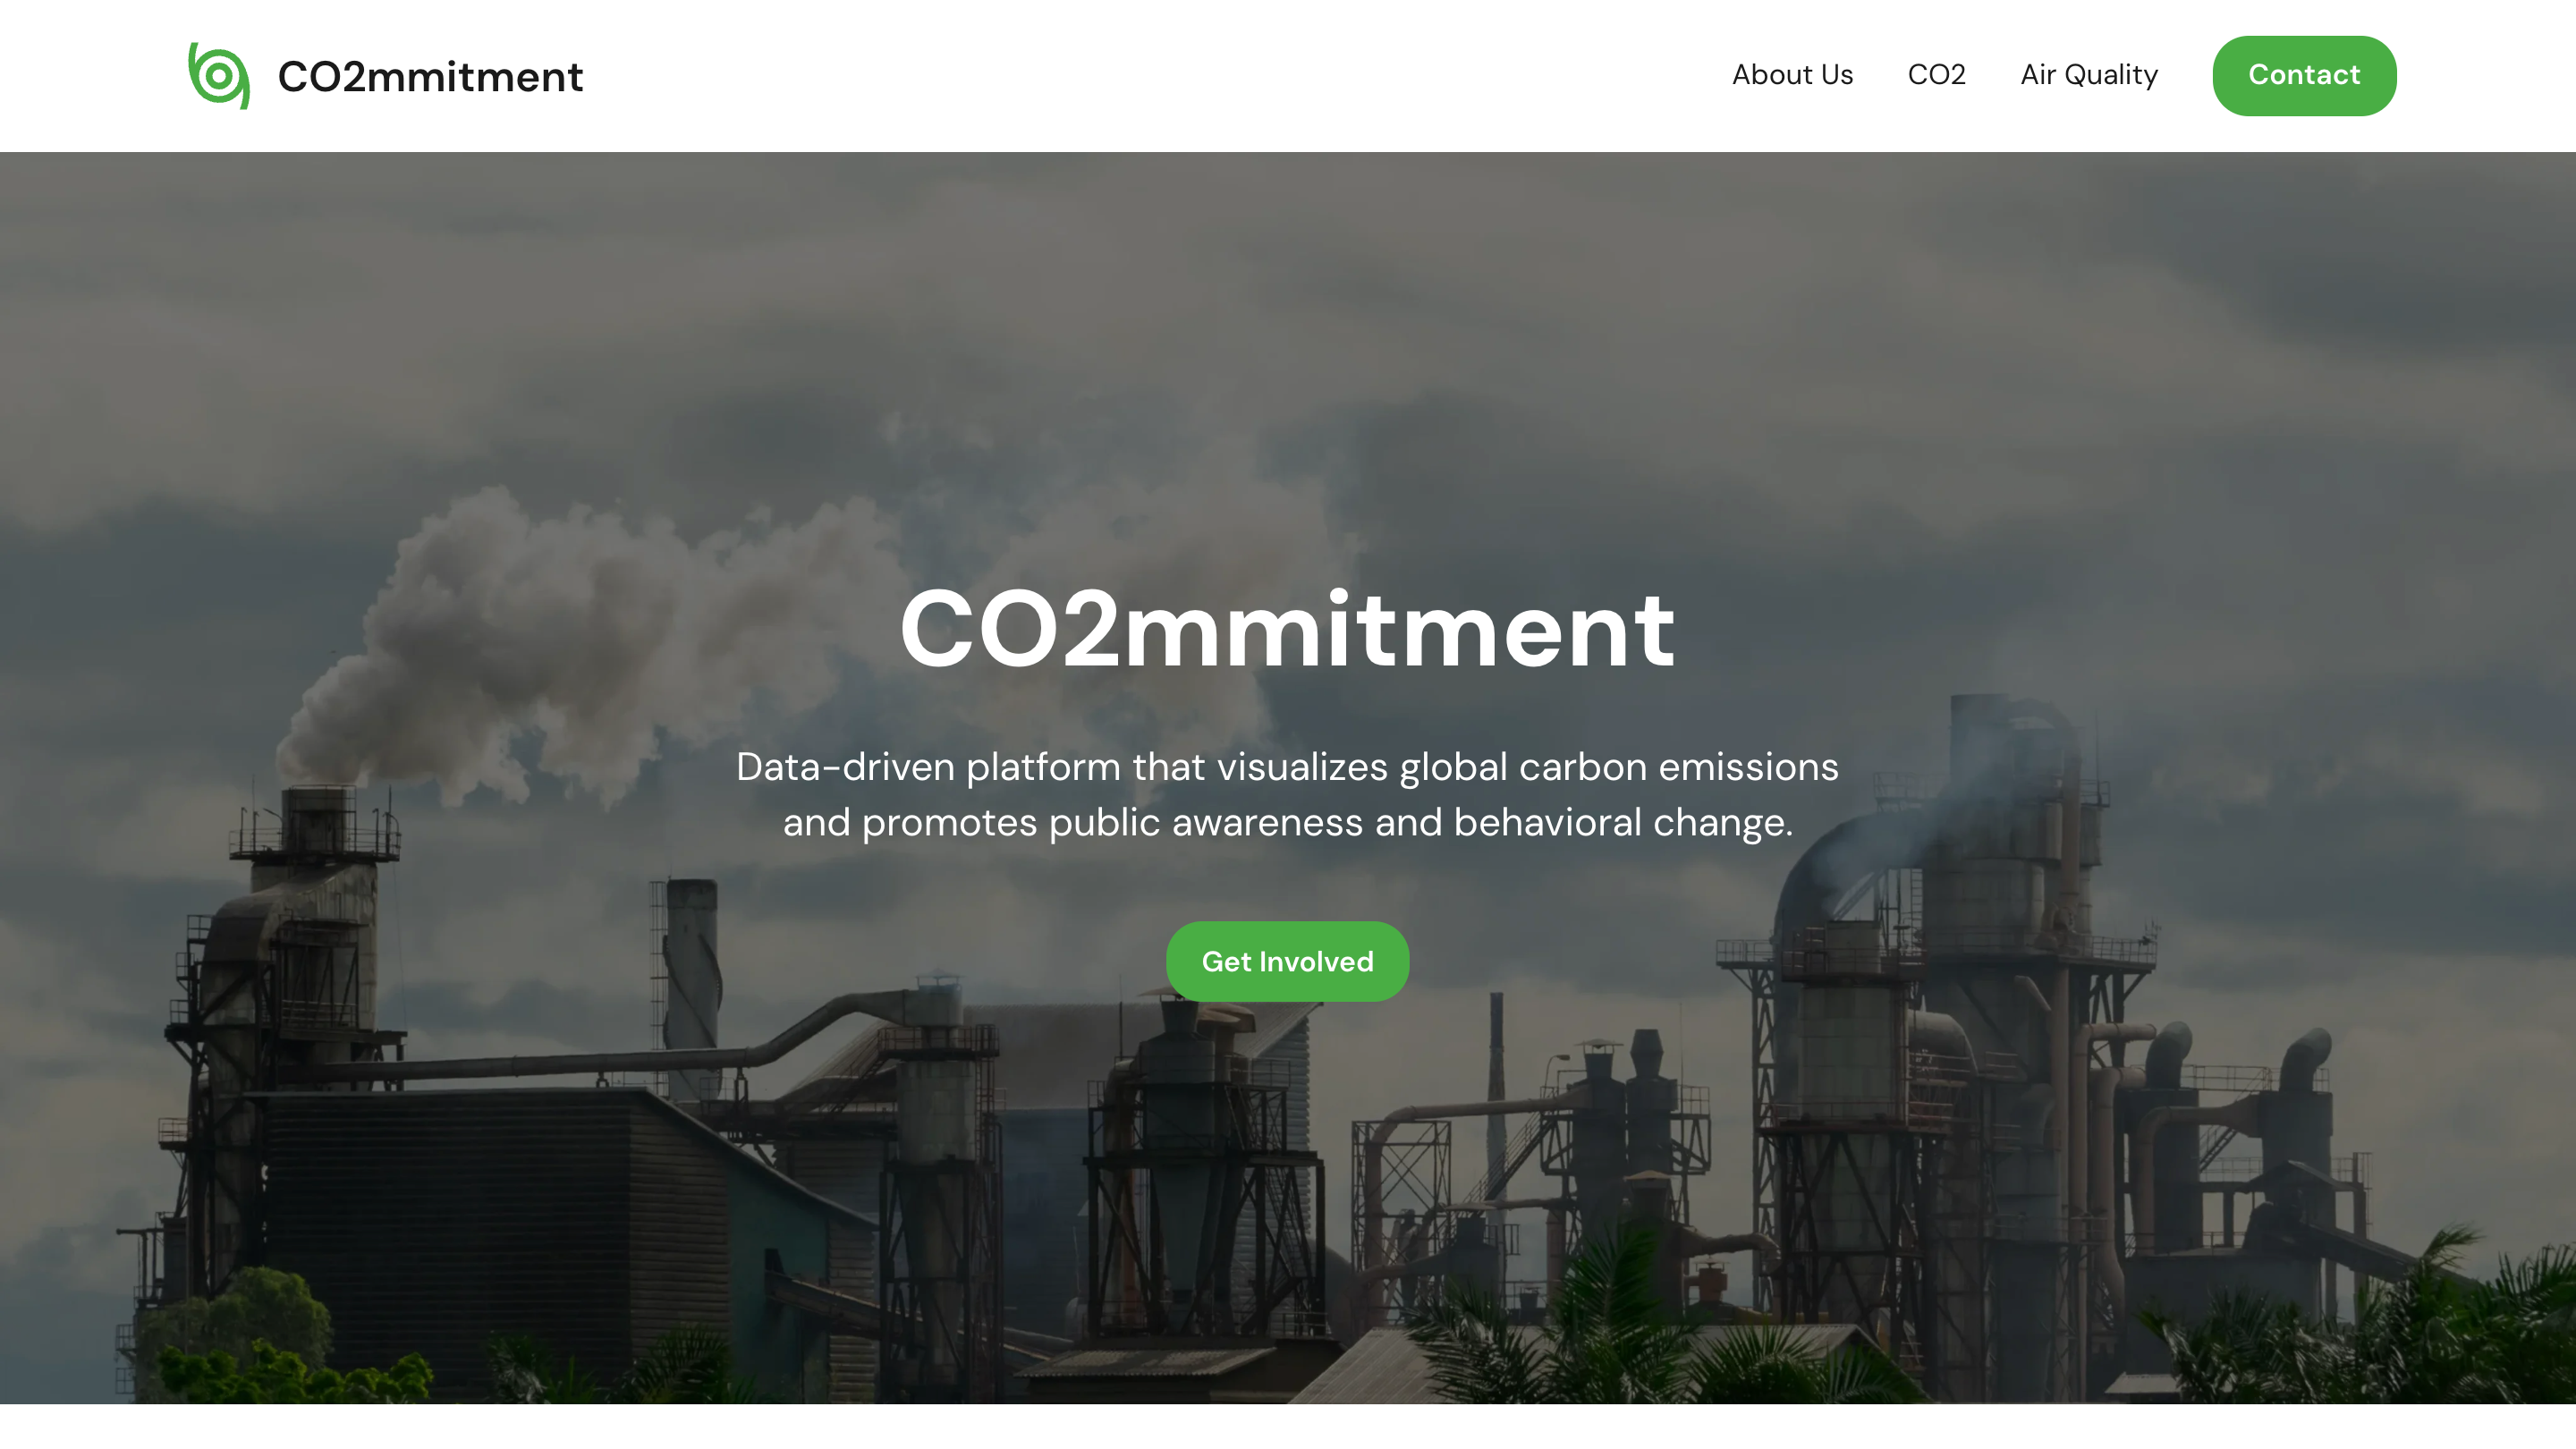Click the Get Involved button
Image resolution: width=2576 pixels, height=1449 pixels.
(x=1287, y=961)
